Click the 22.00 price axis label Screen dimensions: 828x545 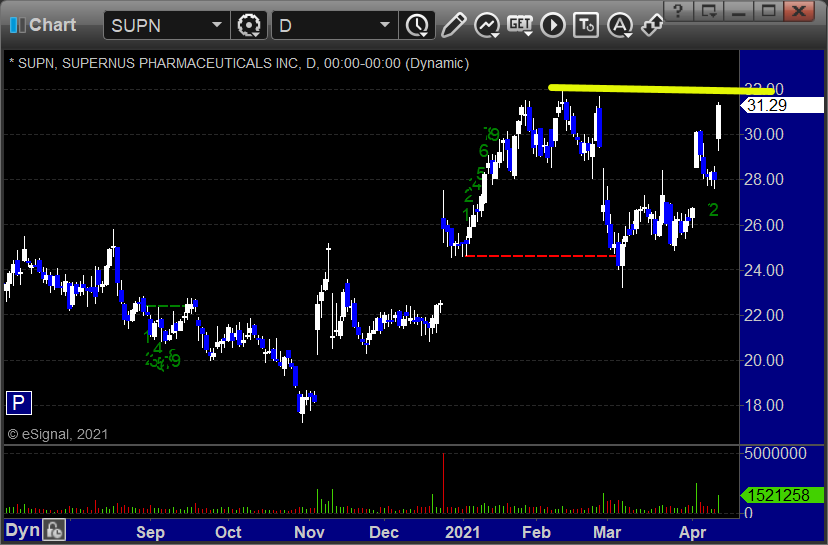click(x=764, y=315)
